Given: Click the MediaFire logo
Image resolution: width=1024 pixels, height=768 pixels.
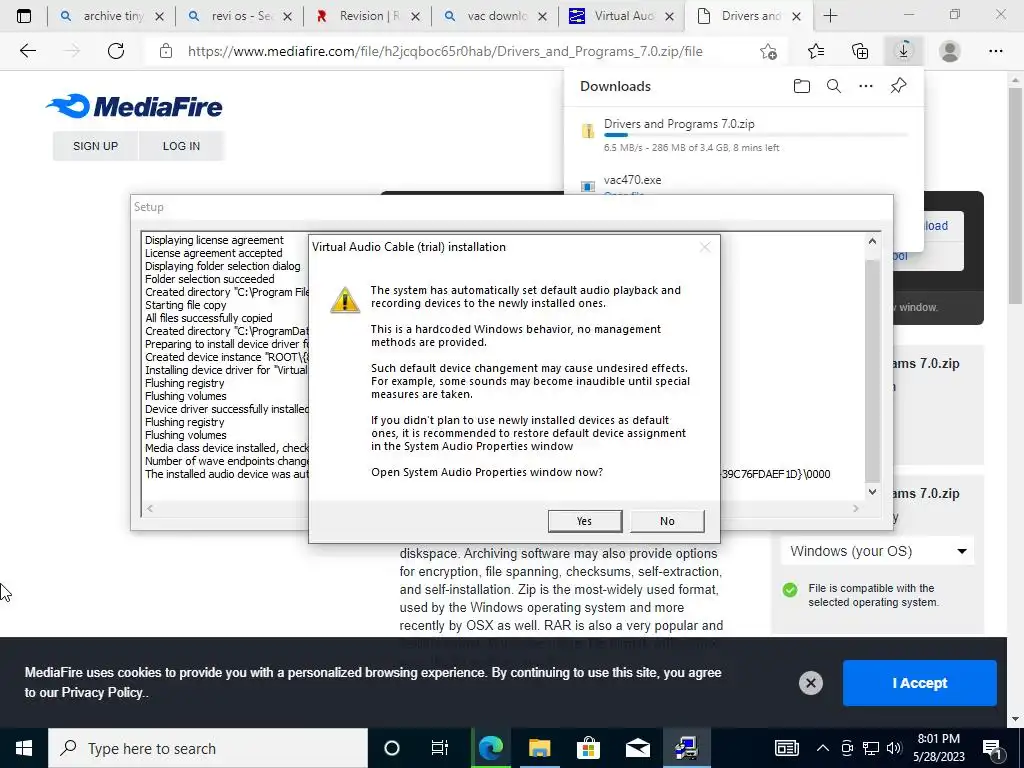Looking at the screenshot, I should tap(135, 106).
